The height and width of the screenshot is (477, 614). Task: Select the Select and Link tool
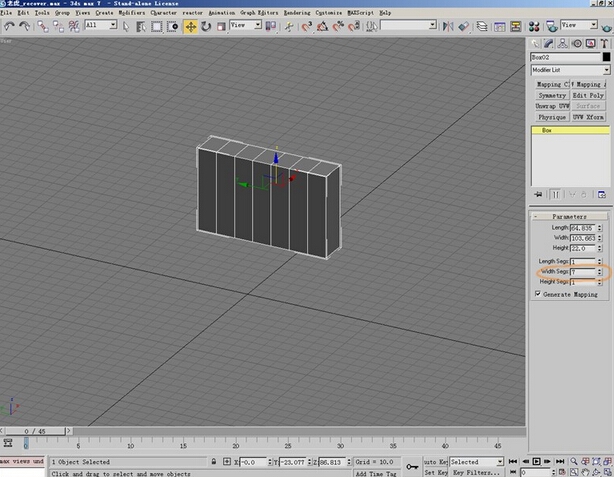click(x=42, y=26)
